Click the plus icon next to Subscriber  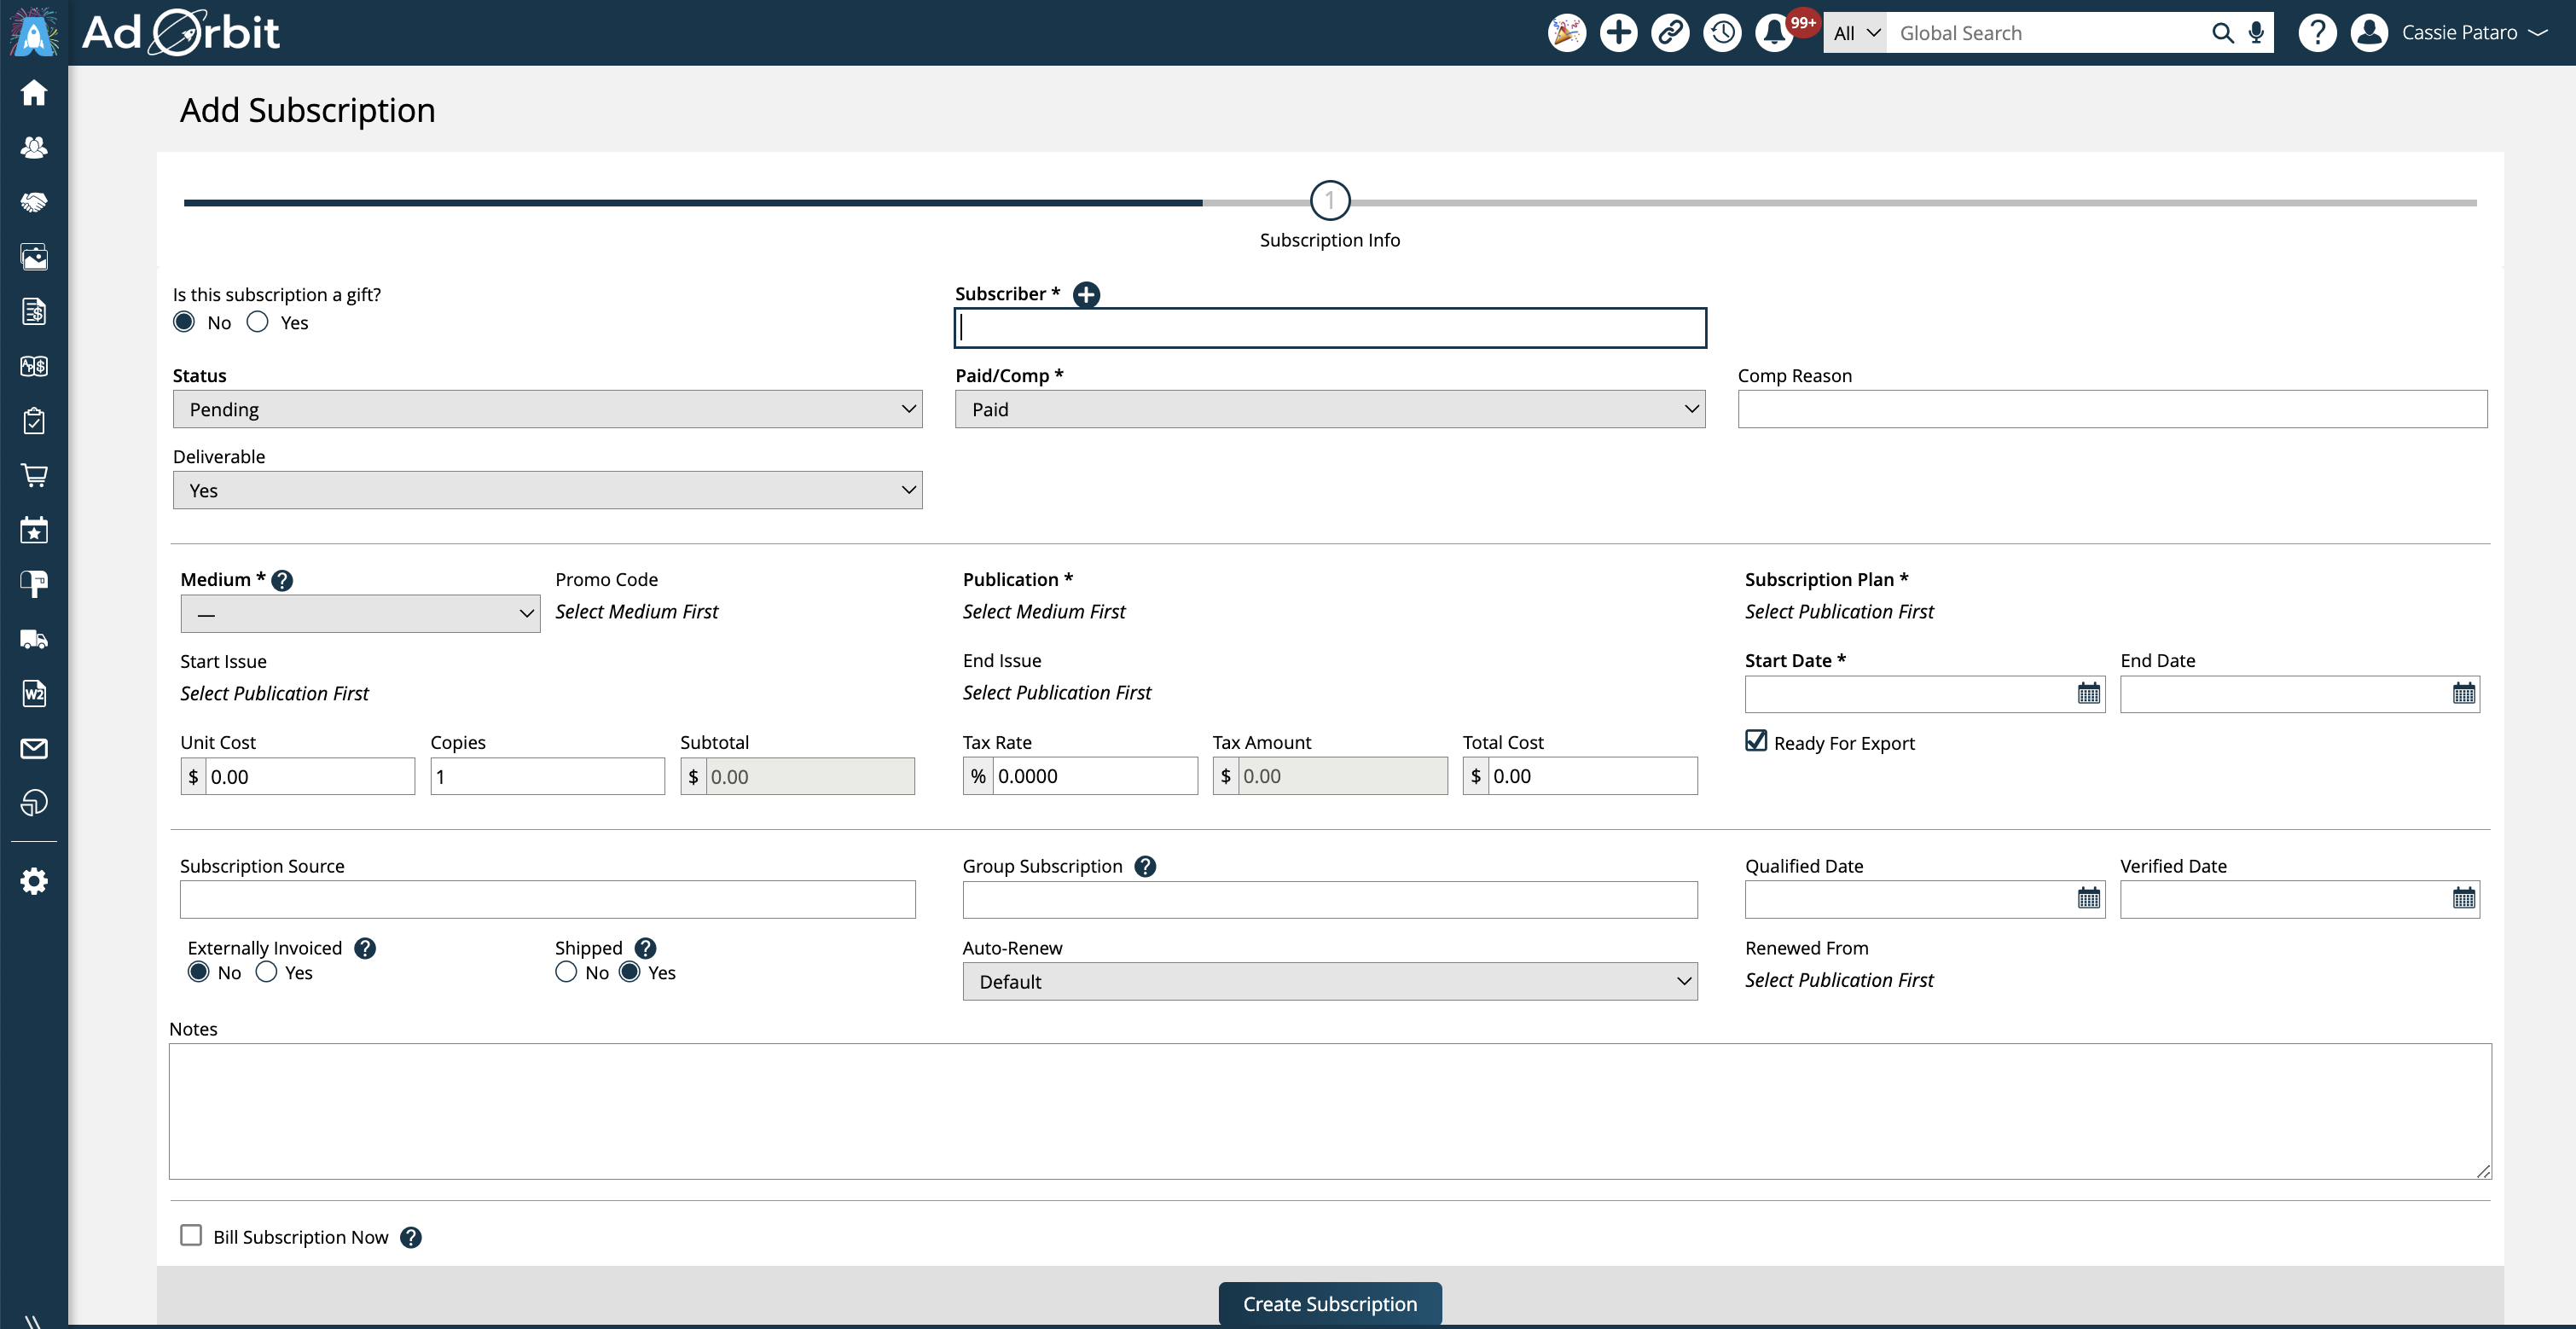1086,294
